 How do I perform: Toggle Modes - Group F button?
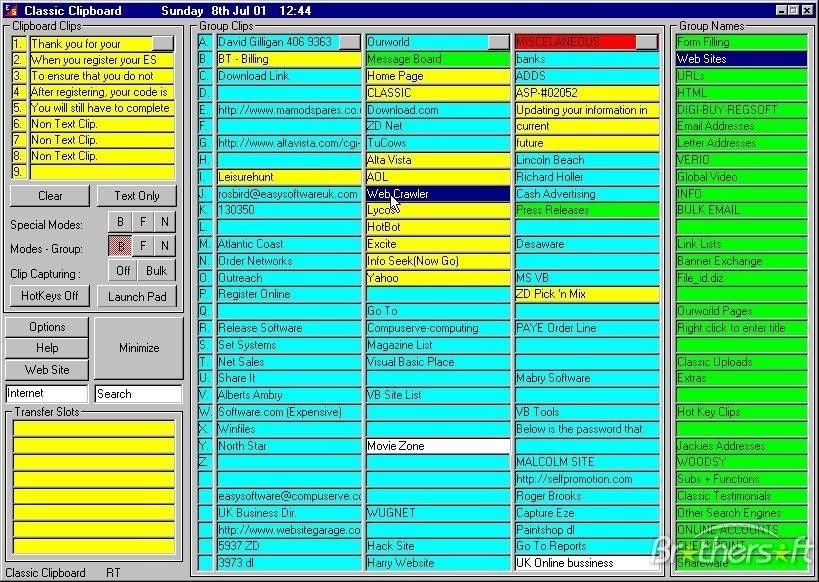[x=143, y=246]
